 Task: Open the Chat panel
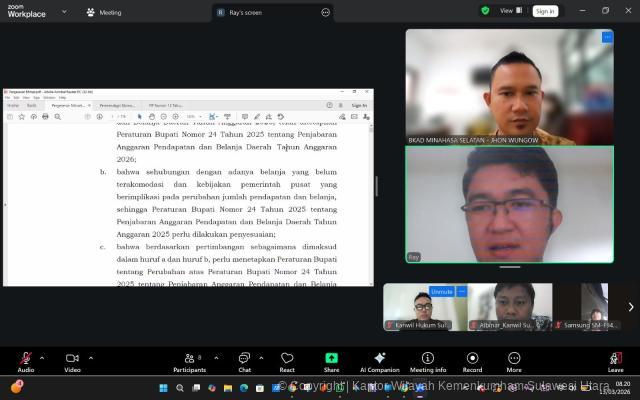tap(244, 360)
